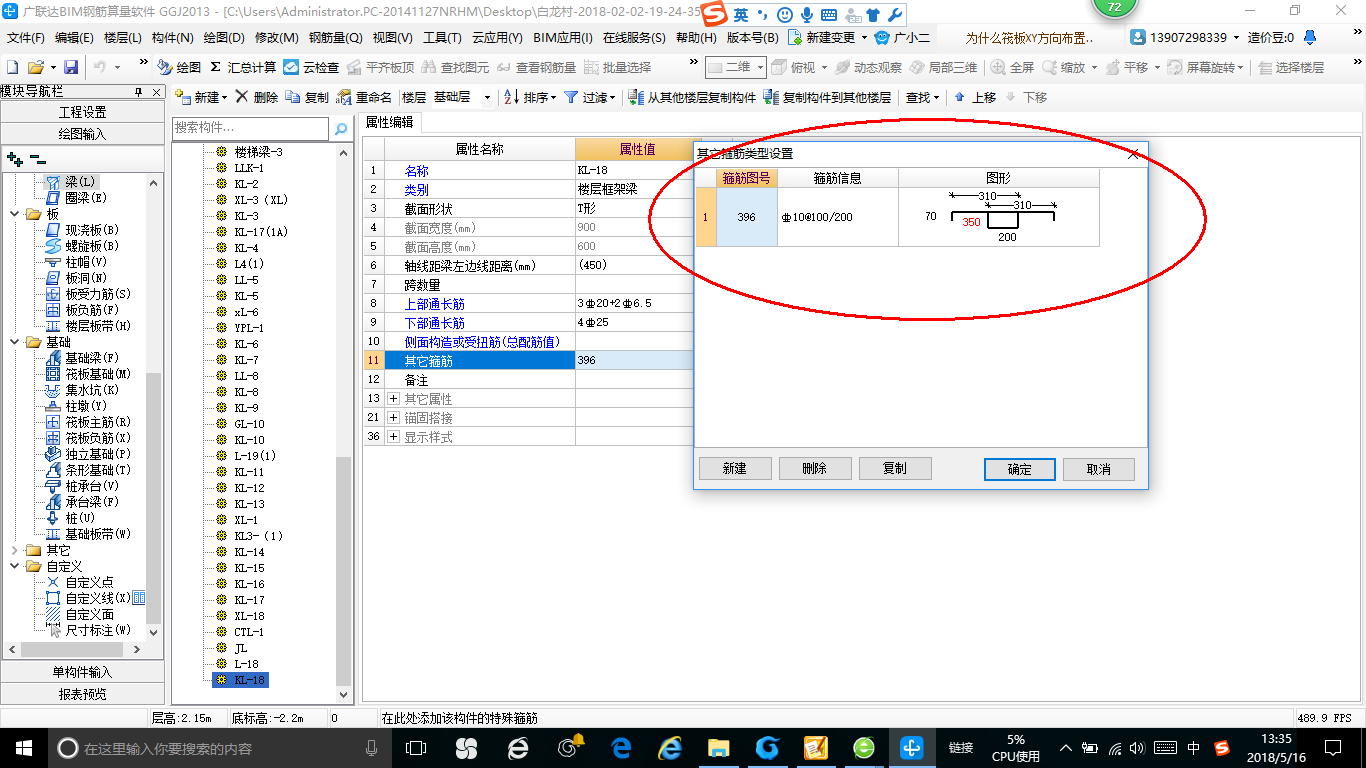Move component up with 上移

pos(974,97)
